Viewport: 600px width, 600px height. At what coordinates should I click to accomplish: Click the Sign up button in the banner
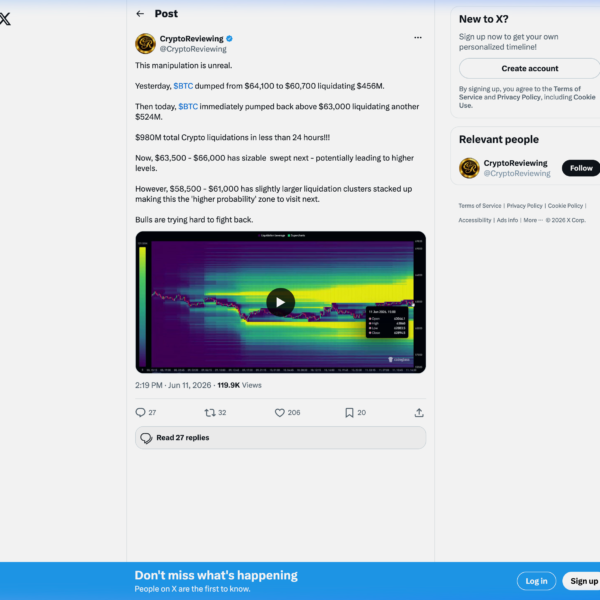pyautogui.click(x=583, y=581)
